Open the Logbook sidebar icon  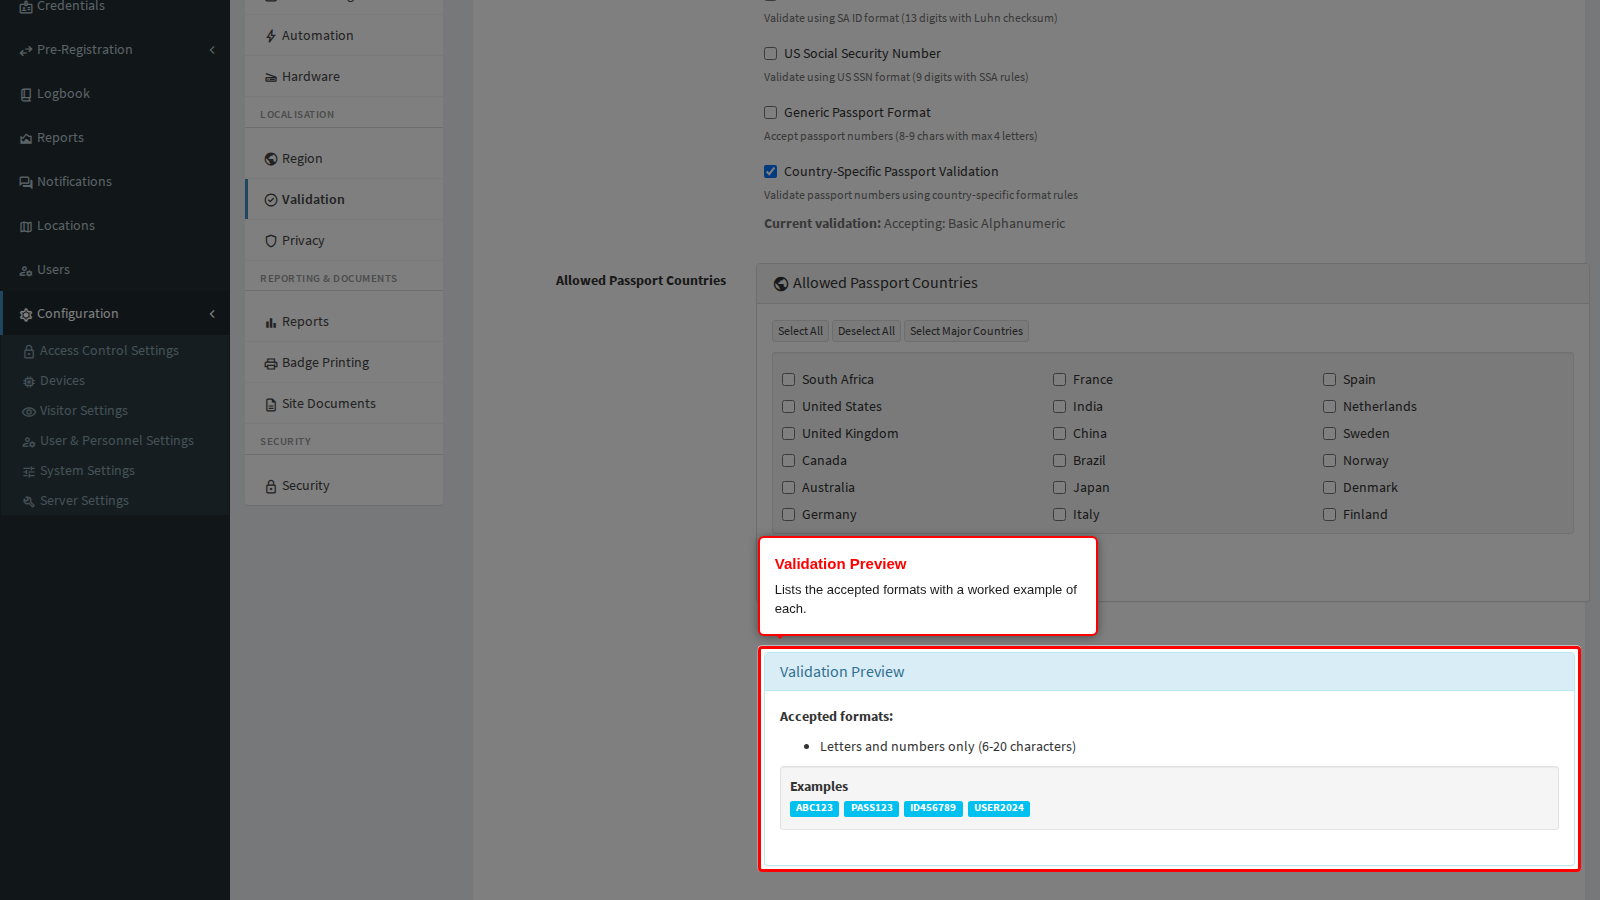tap(26, 94)
